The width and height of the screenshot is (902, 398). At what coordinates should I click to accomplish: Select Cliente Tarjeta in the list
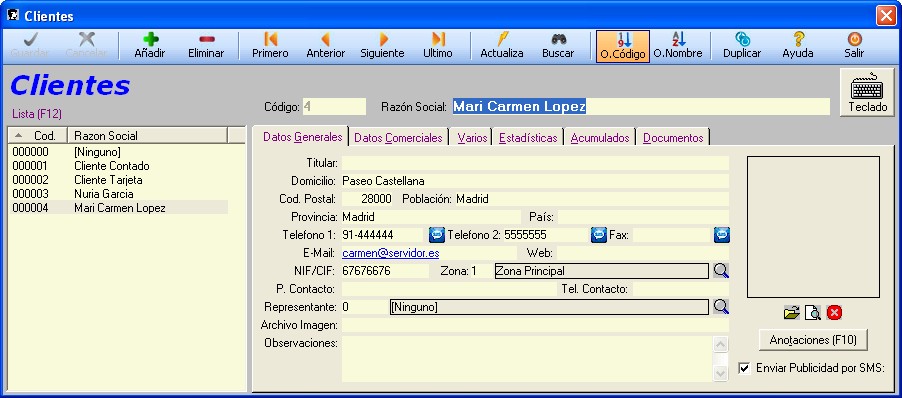(x=119, y=180)
